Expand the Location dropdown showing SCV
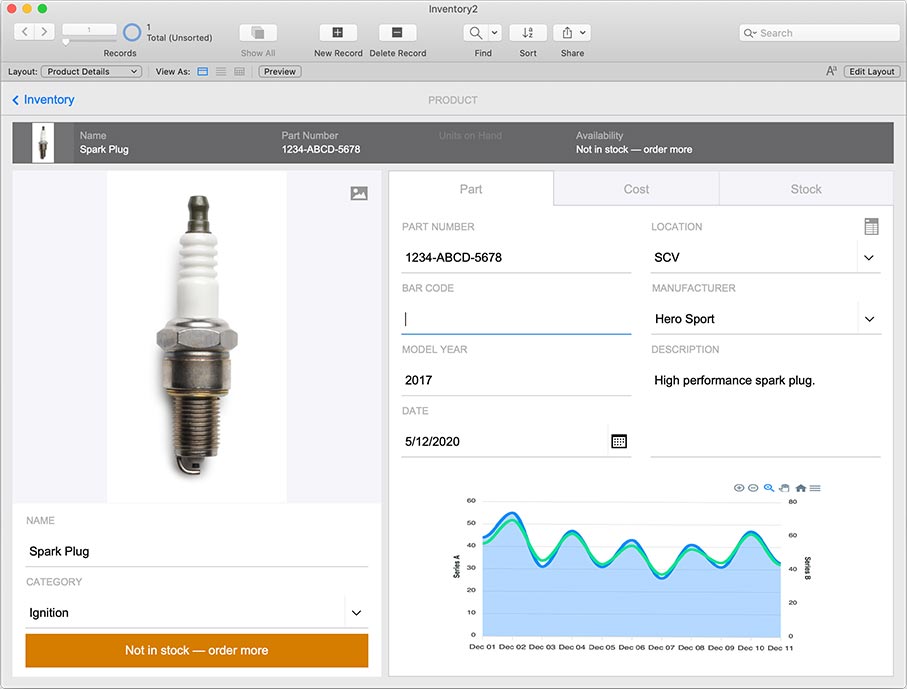 869,258
